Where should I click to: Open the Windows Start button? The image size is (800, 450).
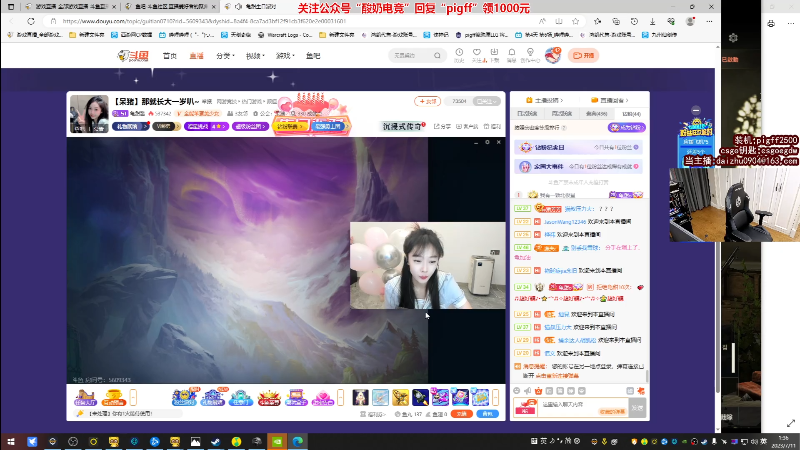point(11,441)
